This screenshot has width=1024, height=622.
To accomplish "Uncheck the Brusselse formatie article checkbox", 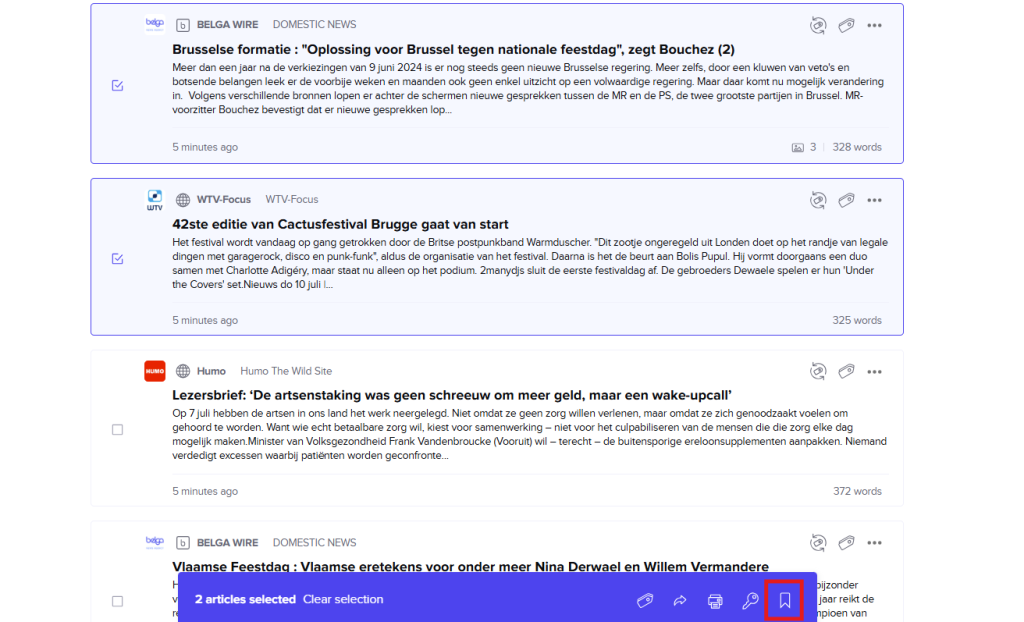I will (117, 86).
